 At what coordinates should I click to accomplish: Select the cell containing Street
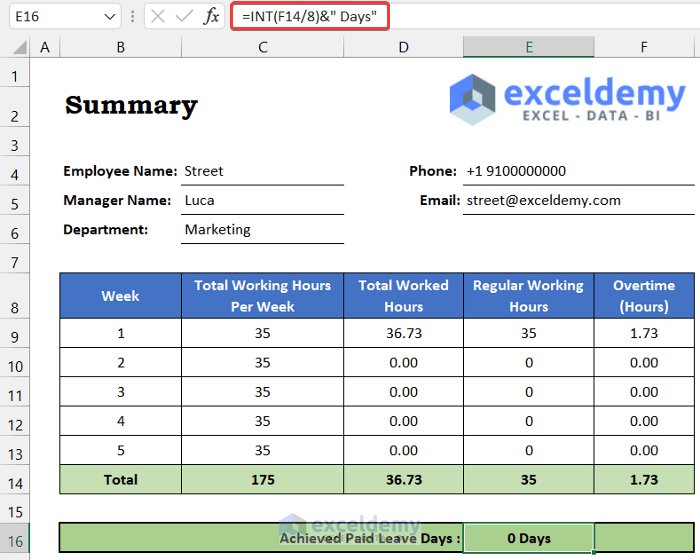pyautogui.click(x=262, y=171)
